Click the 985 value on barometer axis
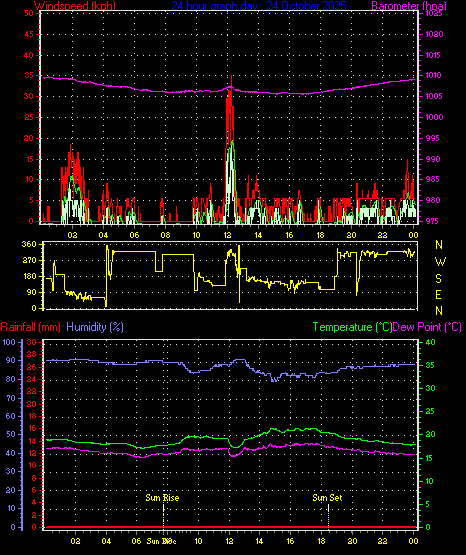Viewport: 466px width, 555px height. [x=433, y=179]
